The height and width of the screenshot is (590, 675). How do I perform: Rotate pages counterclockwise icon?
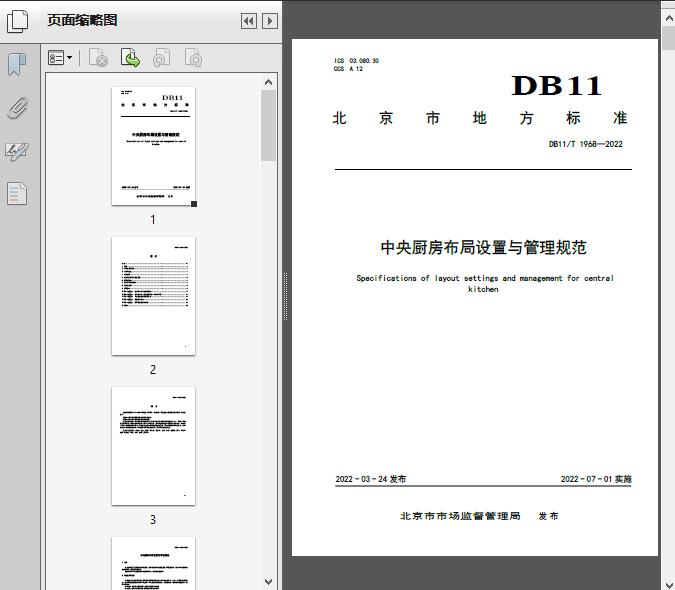162,58
